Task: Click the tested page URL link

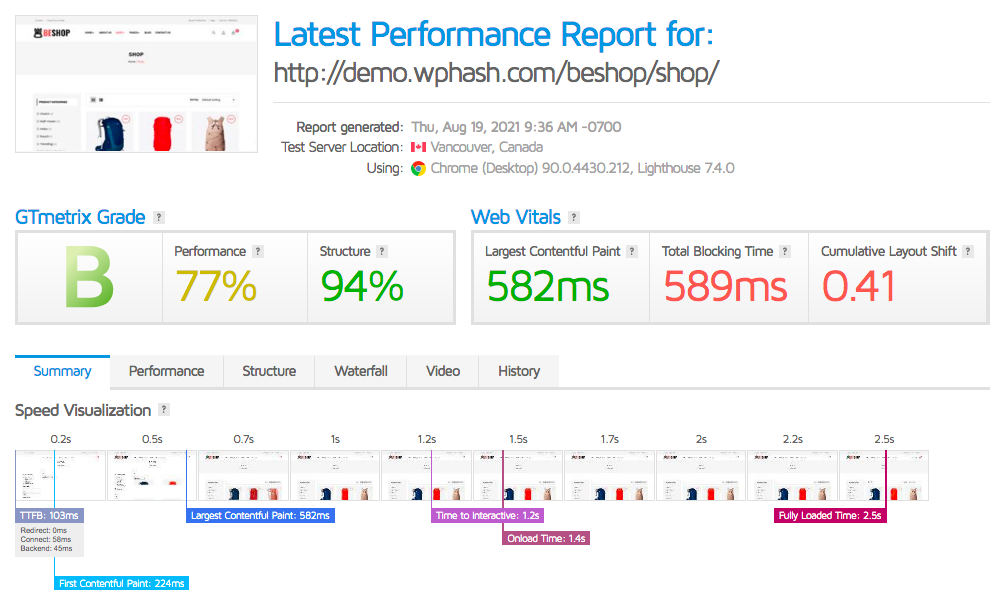Action: [x=496, y=73]
